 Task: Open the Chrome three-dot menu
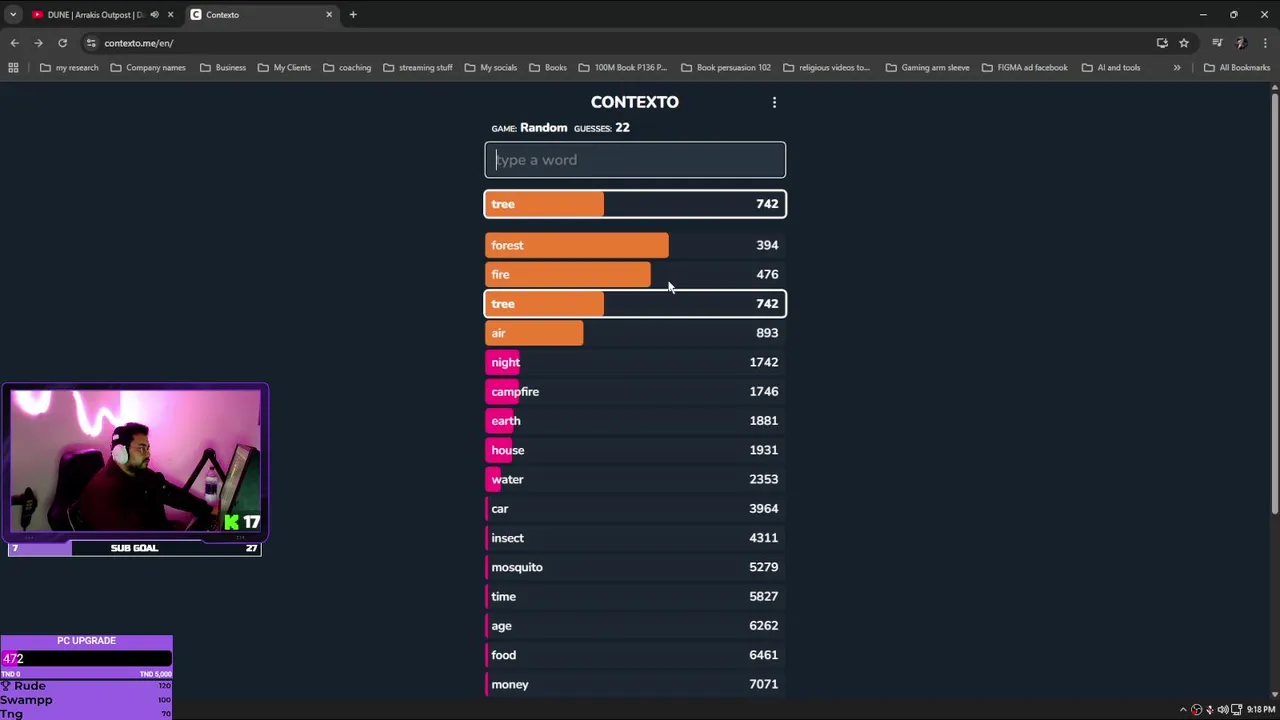coord(1265,43)
